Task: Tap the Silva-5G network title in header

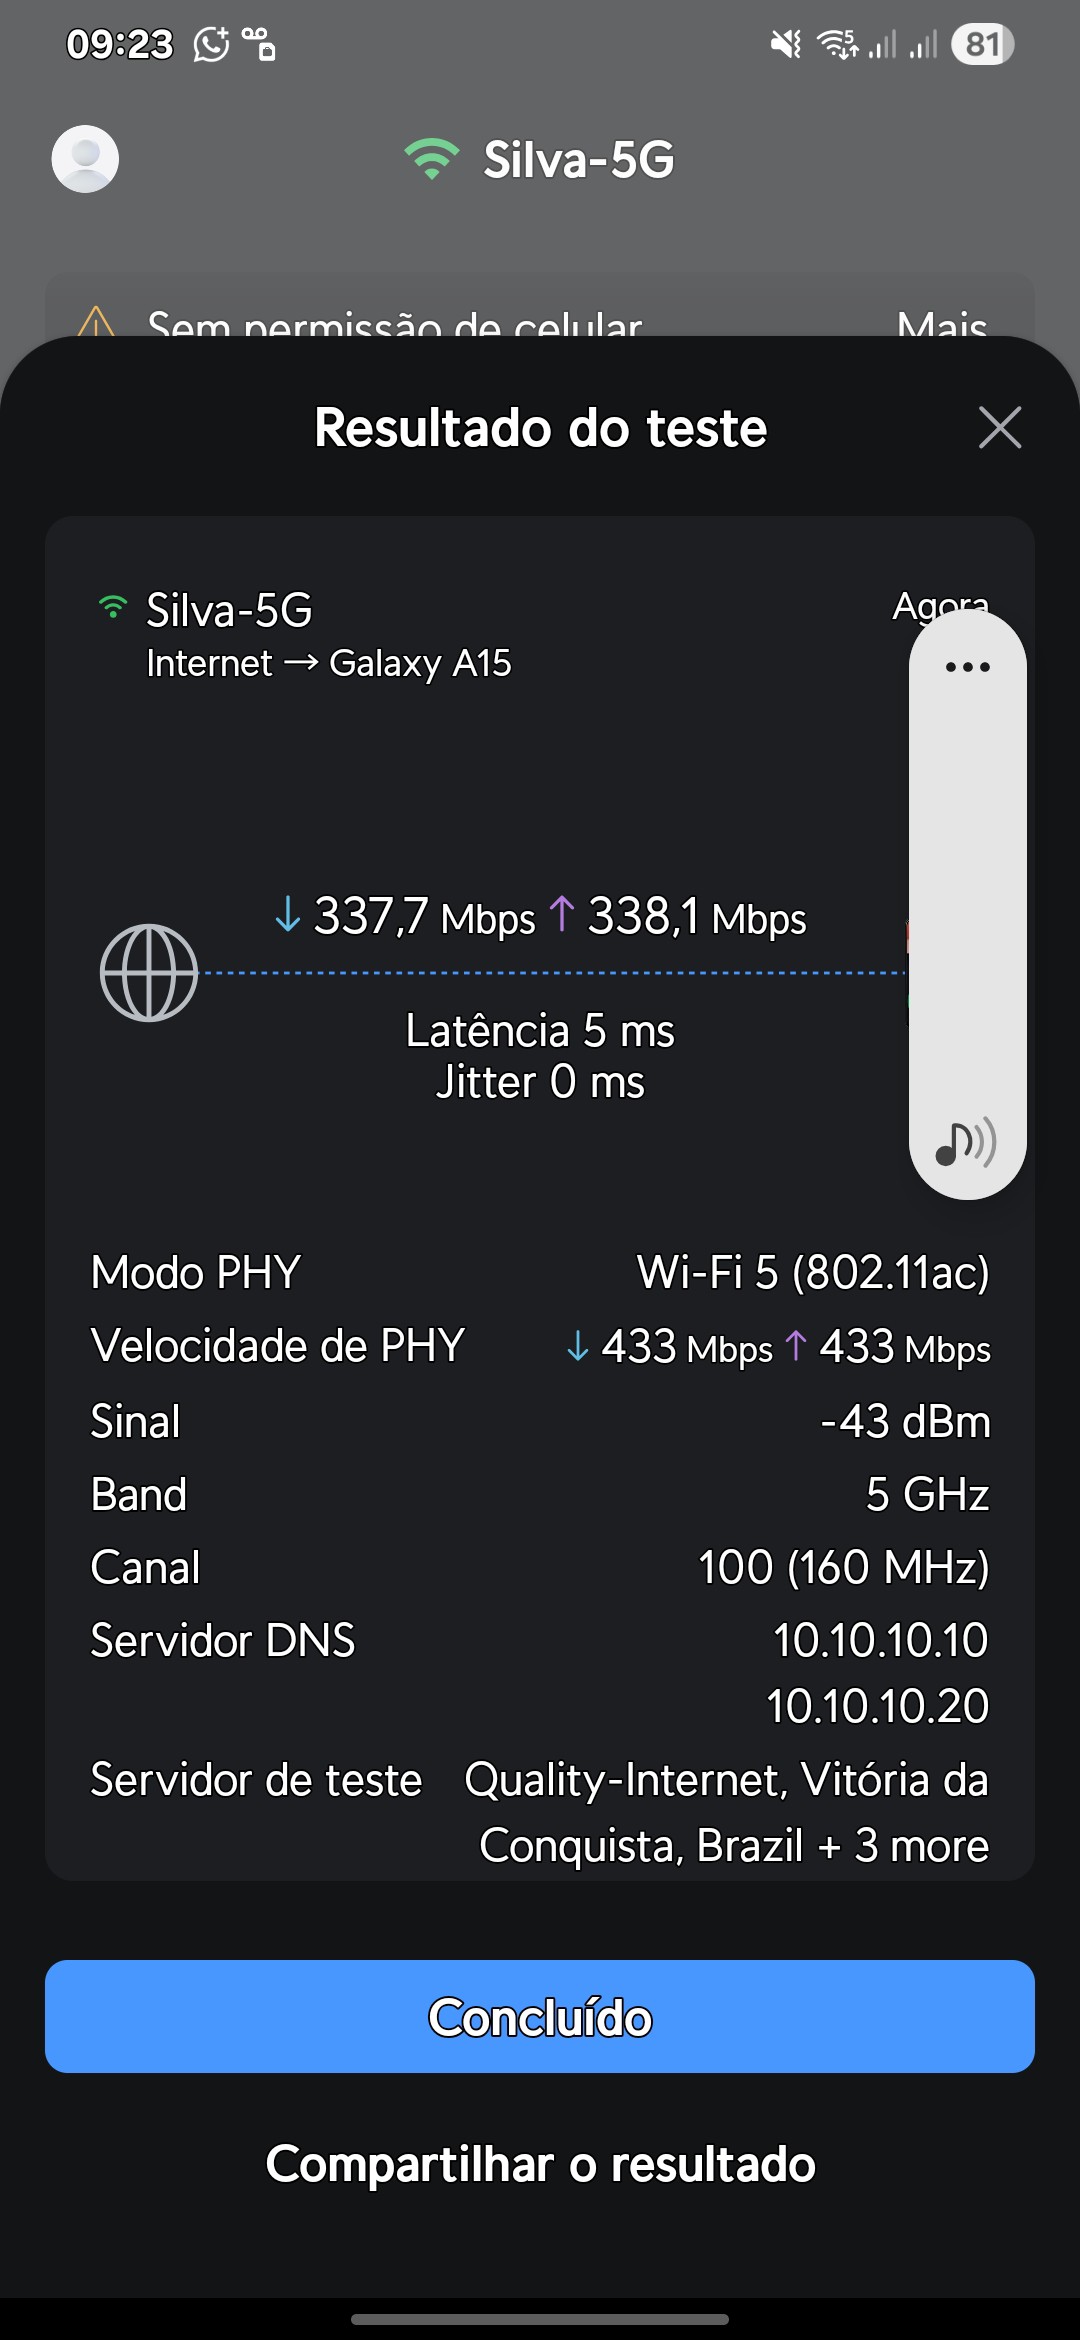Action: [x=578, y=160]
